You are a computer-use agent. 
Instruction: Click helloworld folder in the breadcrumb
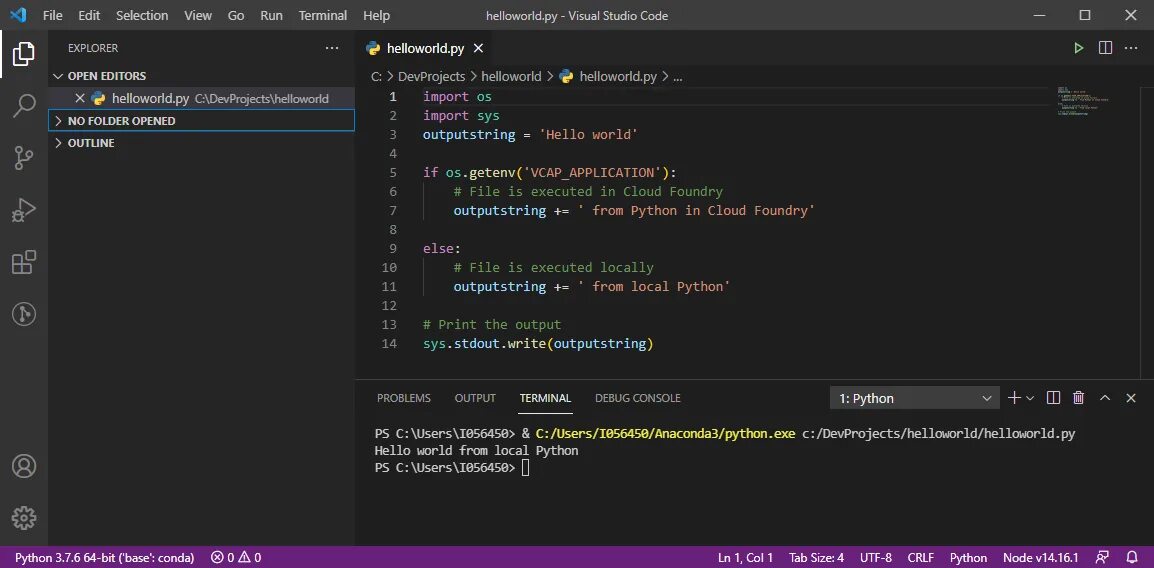pyautogui.click(x=511, y=77)
